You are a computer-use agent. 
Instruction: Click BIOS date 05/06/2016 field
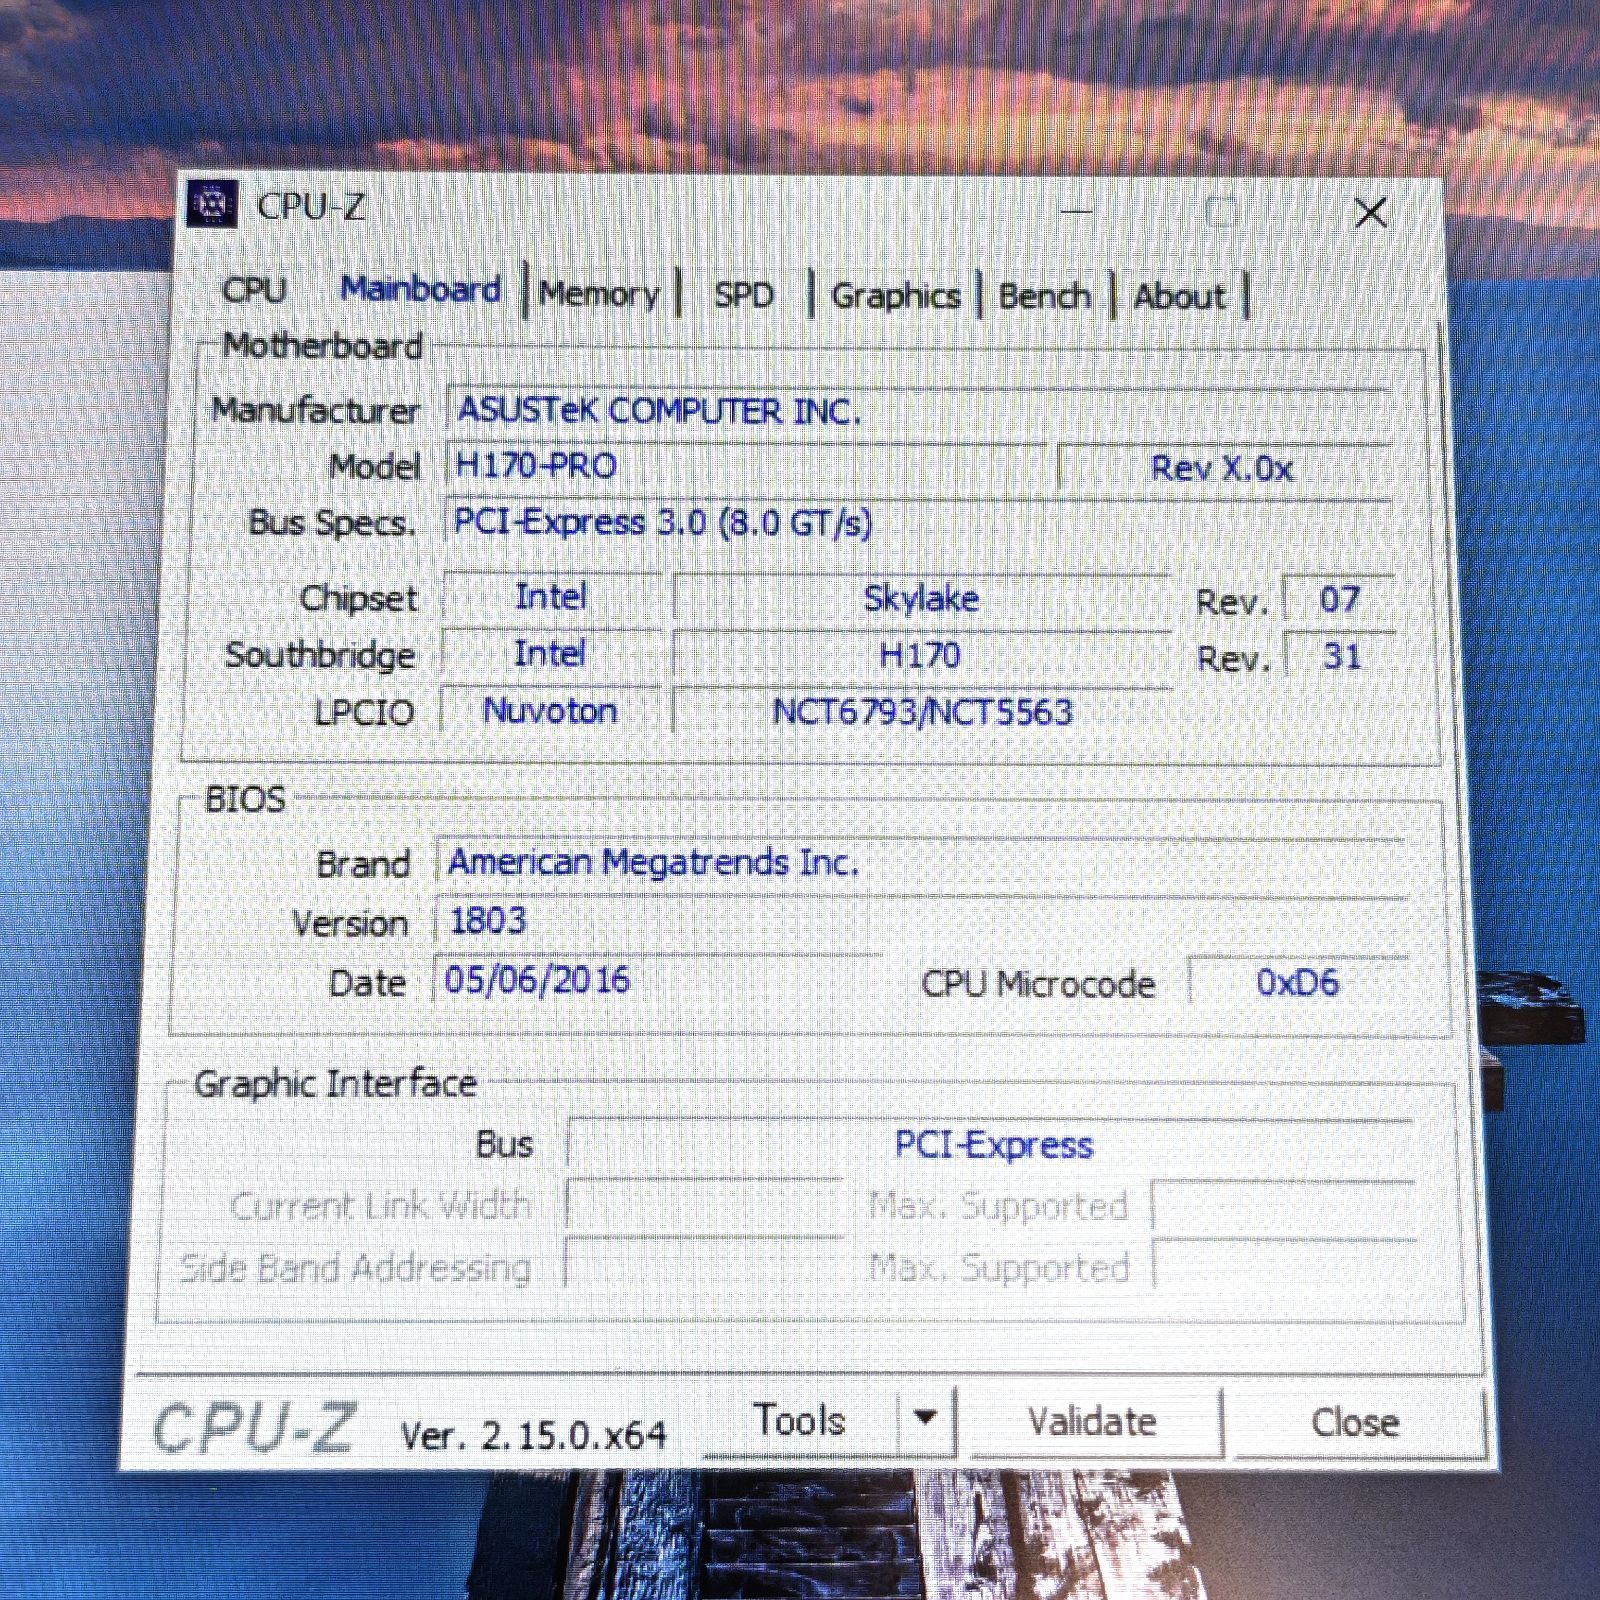click(x=657, y=980)
